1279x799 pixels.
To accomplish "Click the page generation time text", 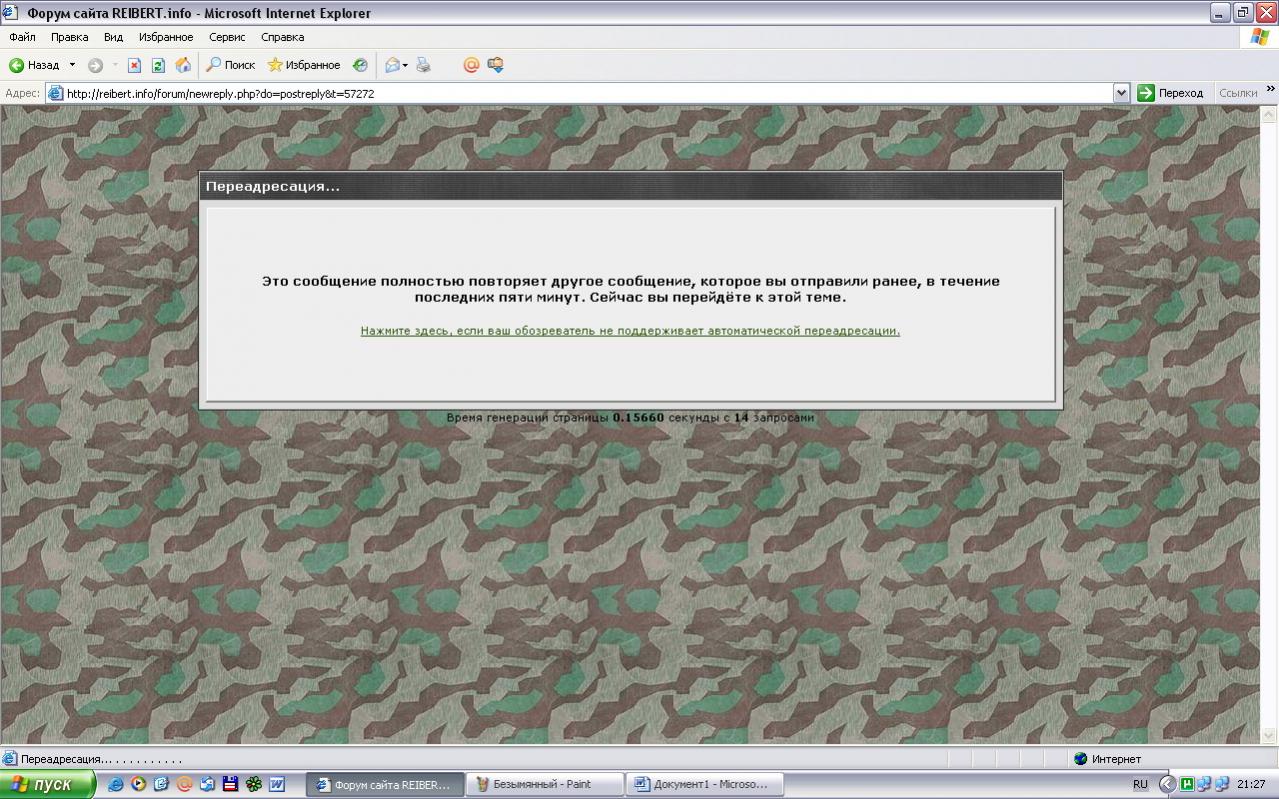I will pos(630,418).
